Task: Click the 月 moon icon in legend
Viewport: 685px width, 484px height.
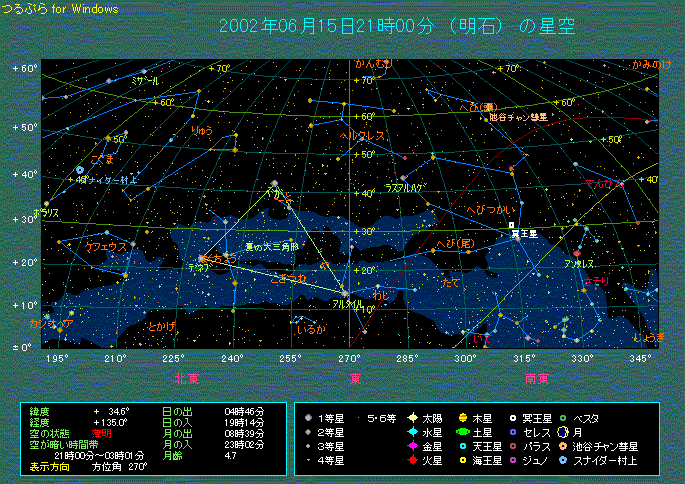Action: click(563, 432)
